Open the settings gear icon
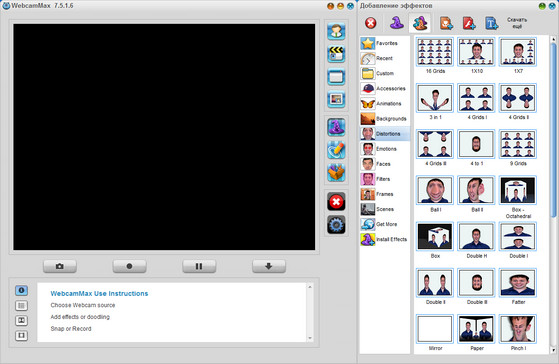The image size is (559, 364). tap(336, 225)
